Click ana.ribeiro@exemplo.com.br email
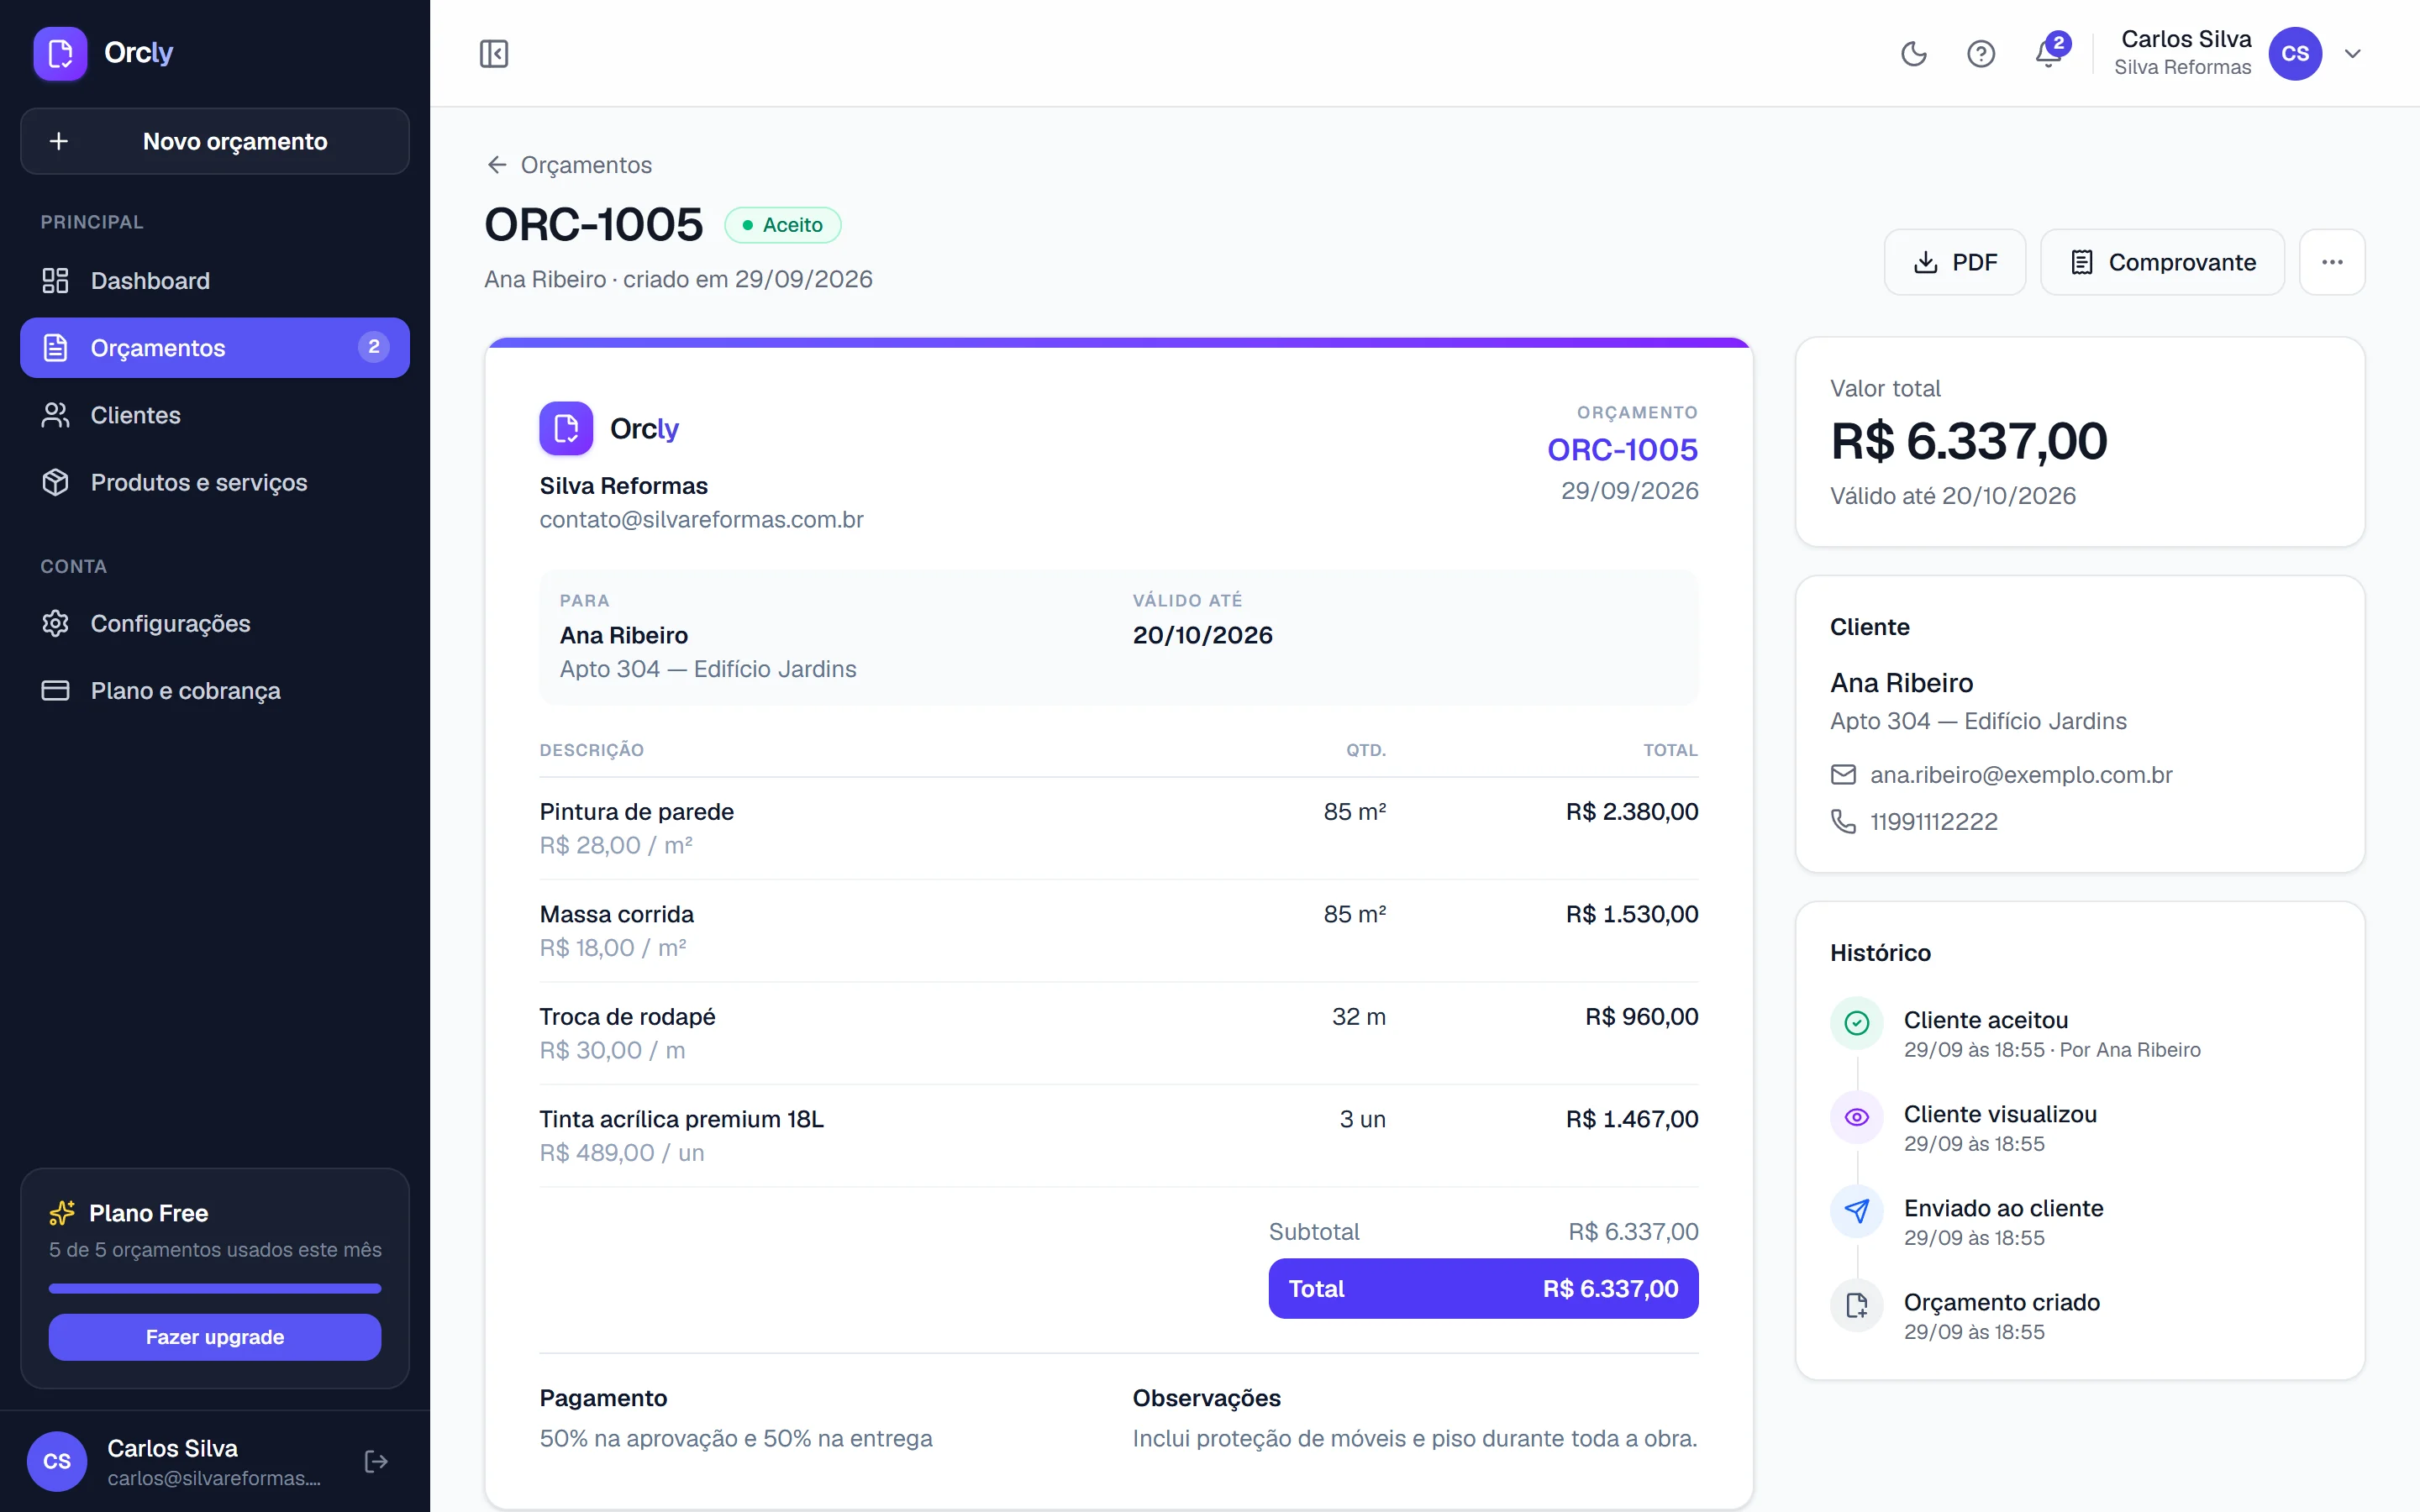The width and height of the screenshot is (2420, 1512). tap(2021, 775)
